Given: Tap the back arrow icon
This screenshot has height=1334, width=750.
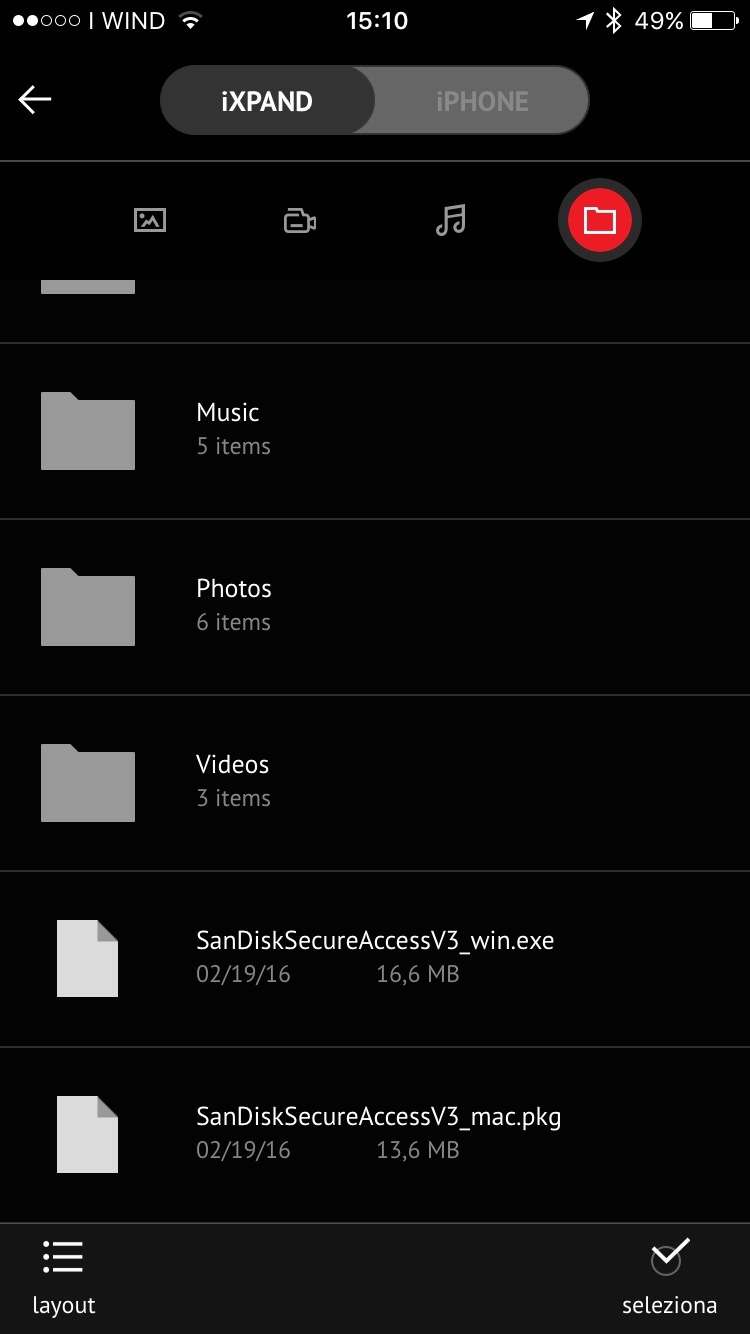Looking at the screenshot, I should (x=35, y=99).
